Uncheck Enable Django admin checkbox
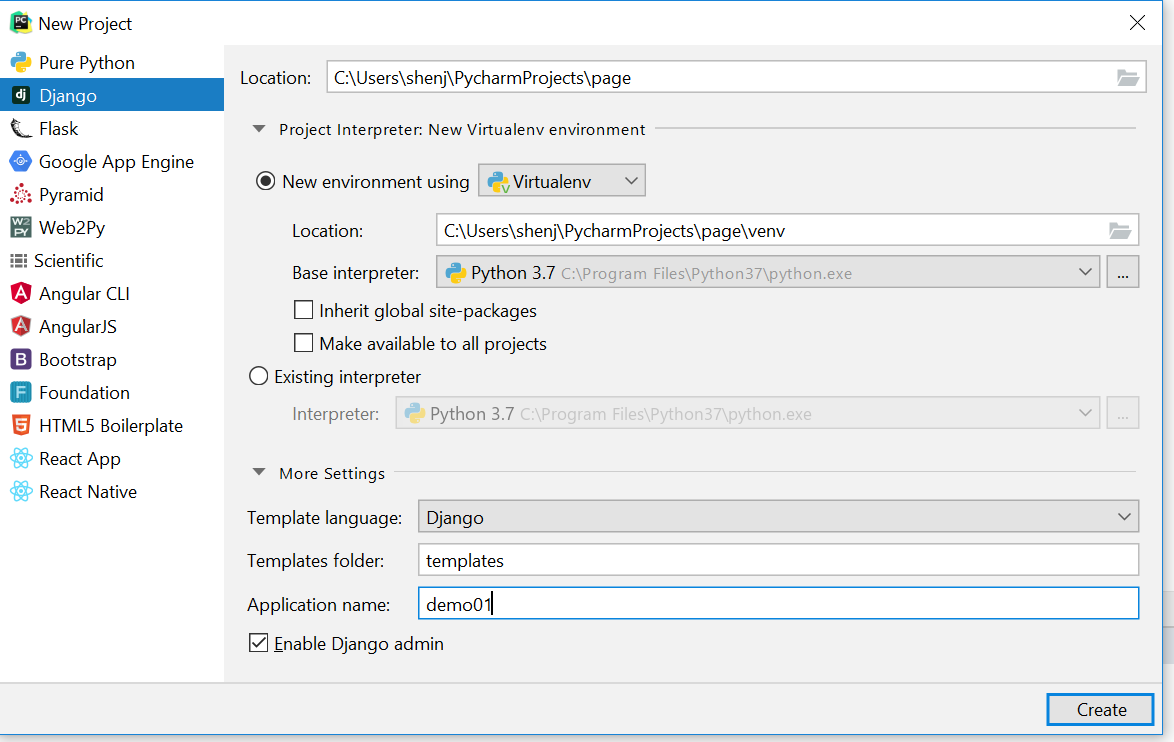The height and width of the screenshot is (742, 1174). (258, 643)
